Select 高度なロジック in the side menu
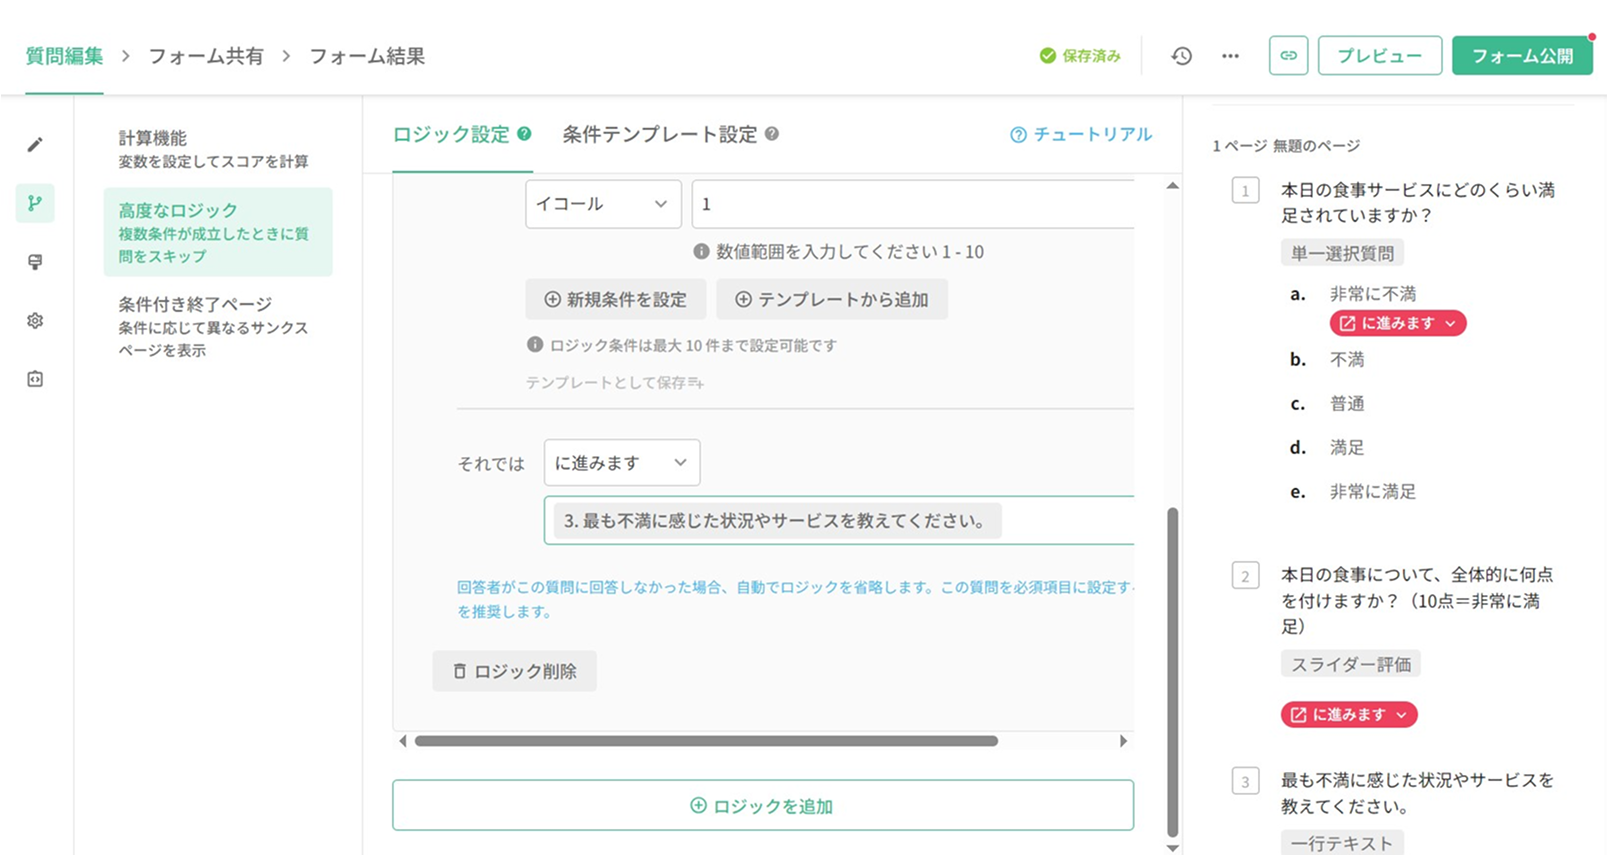The width and height of the screenshot is (1607, 855). 218,232
